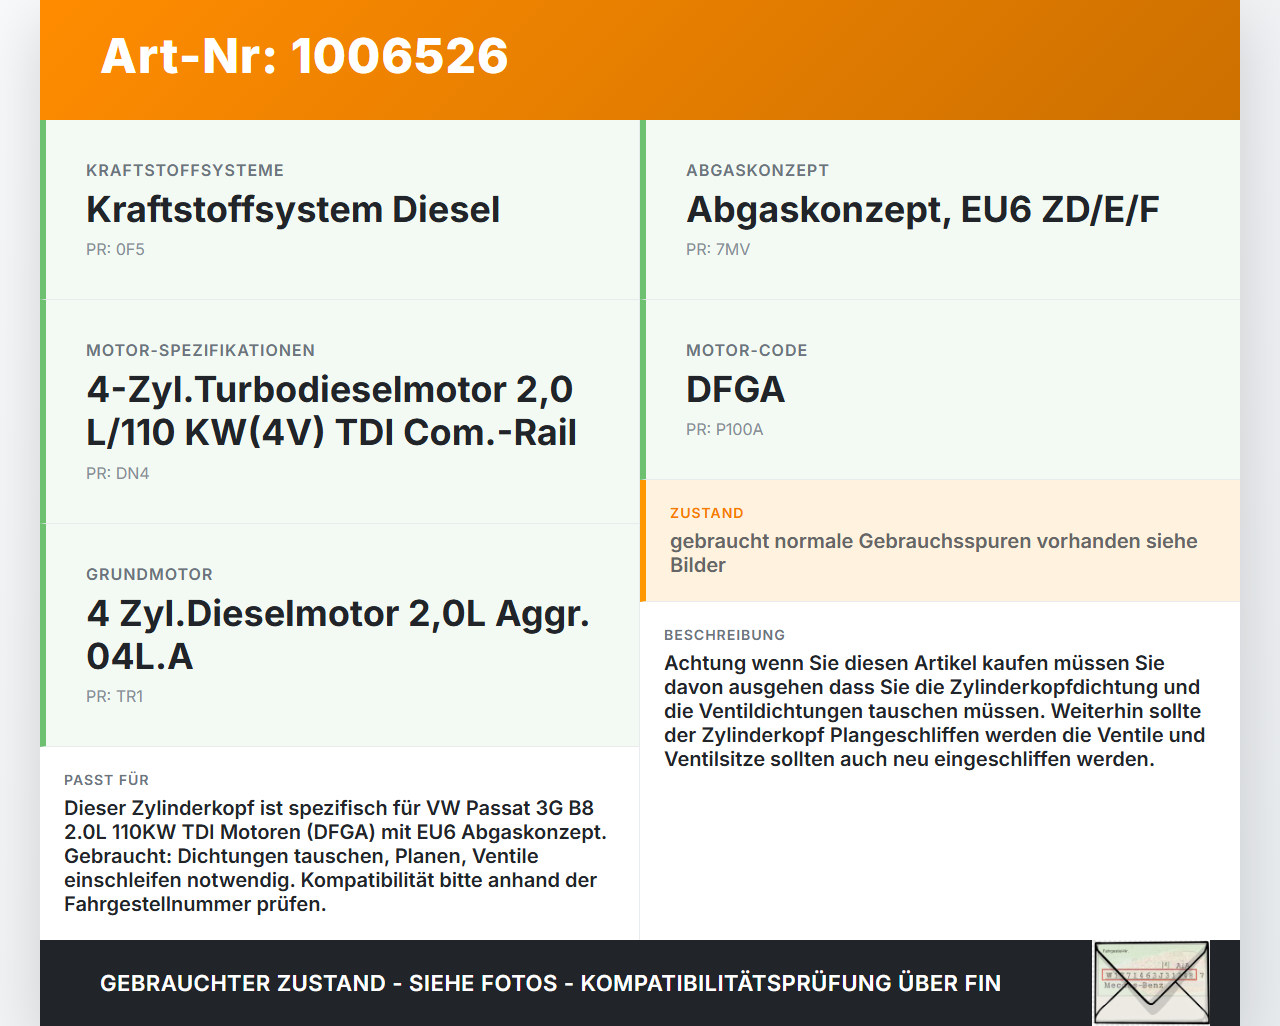The width and height of the screenshot is (1280, 1026).
Task: Click the 'MOTOR-CODE' label
Action: pyautogui.click(x=746, y=351)
